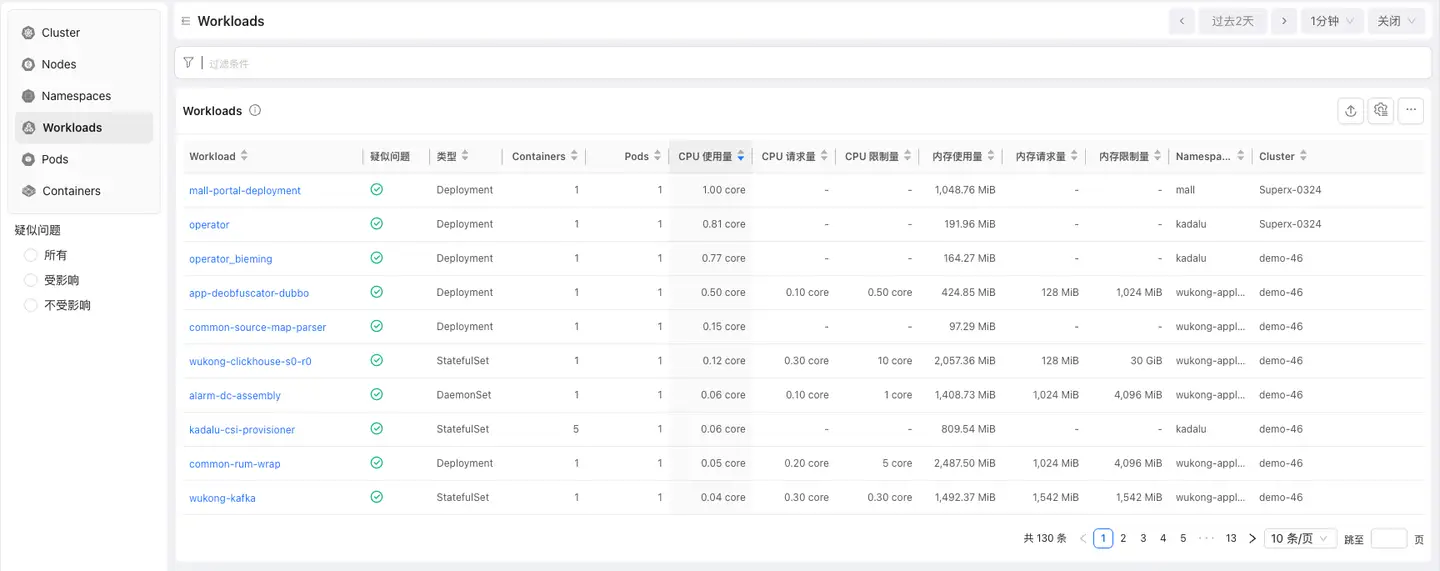Focus the 跳至 page number input
Viewport: 1440px width, 571px height.
point(1388,539)
